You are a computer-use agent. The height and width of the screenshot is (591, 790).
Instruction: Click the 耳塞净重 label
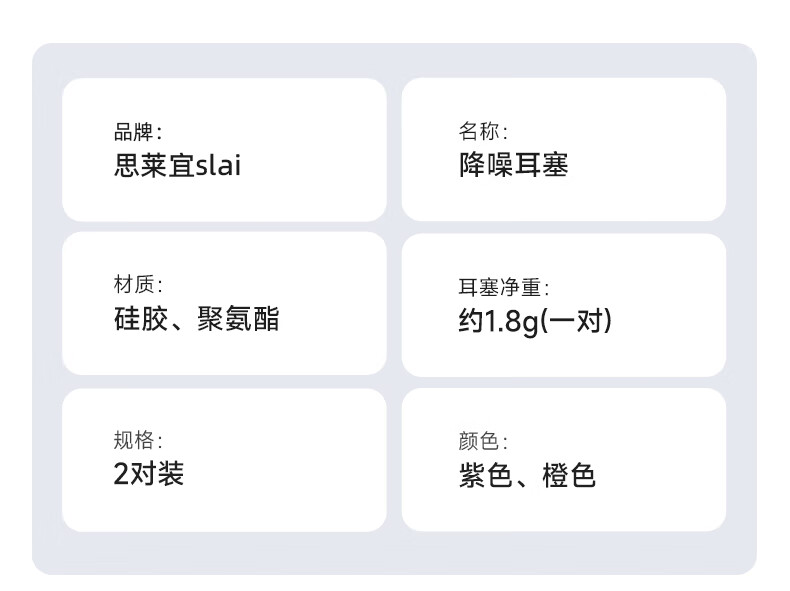pyautogui.click(x=503, y=288)
